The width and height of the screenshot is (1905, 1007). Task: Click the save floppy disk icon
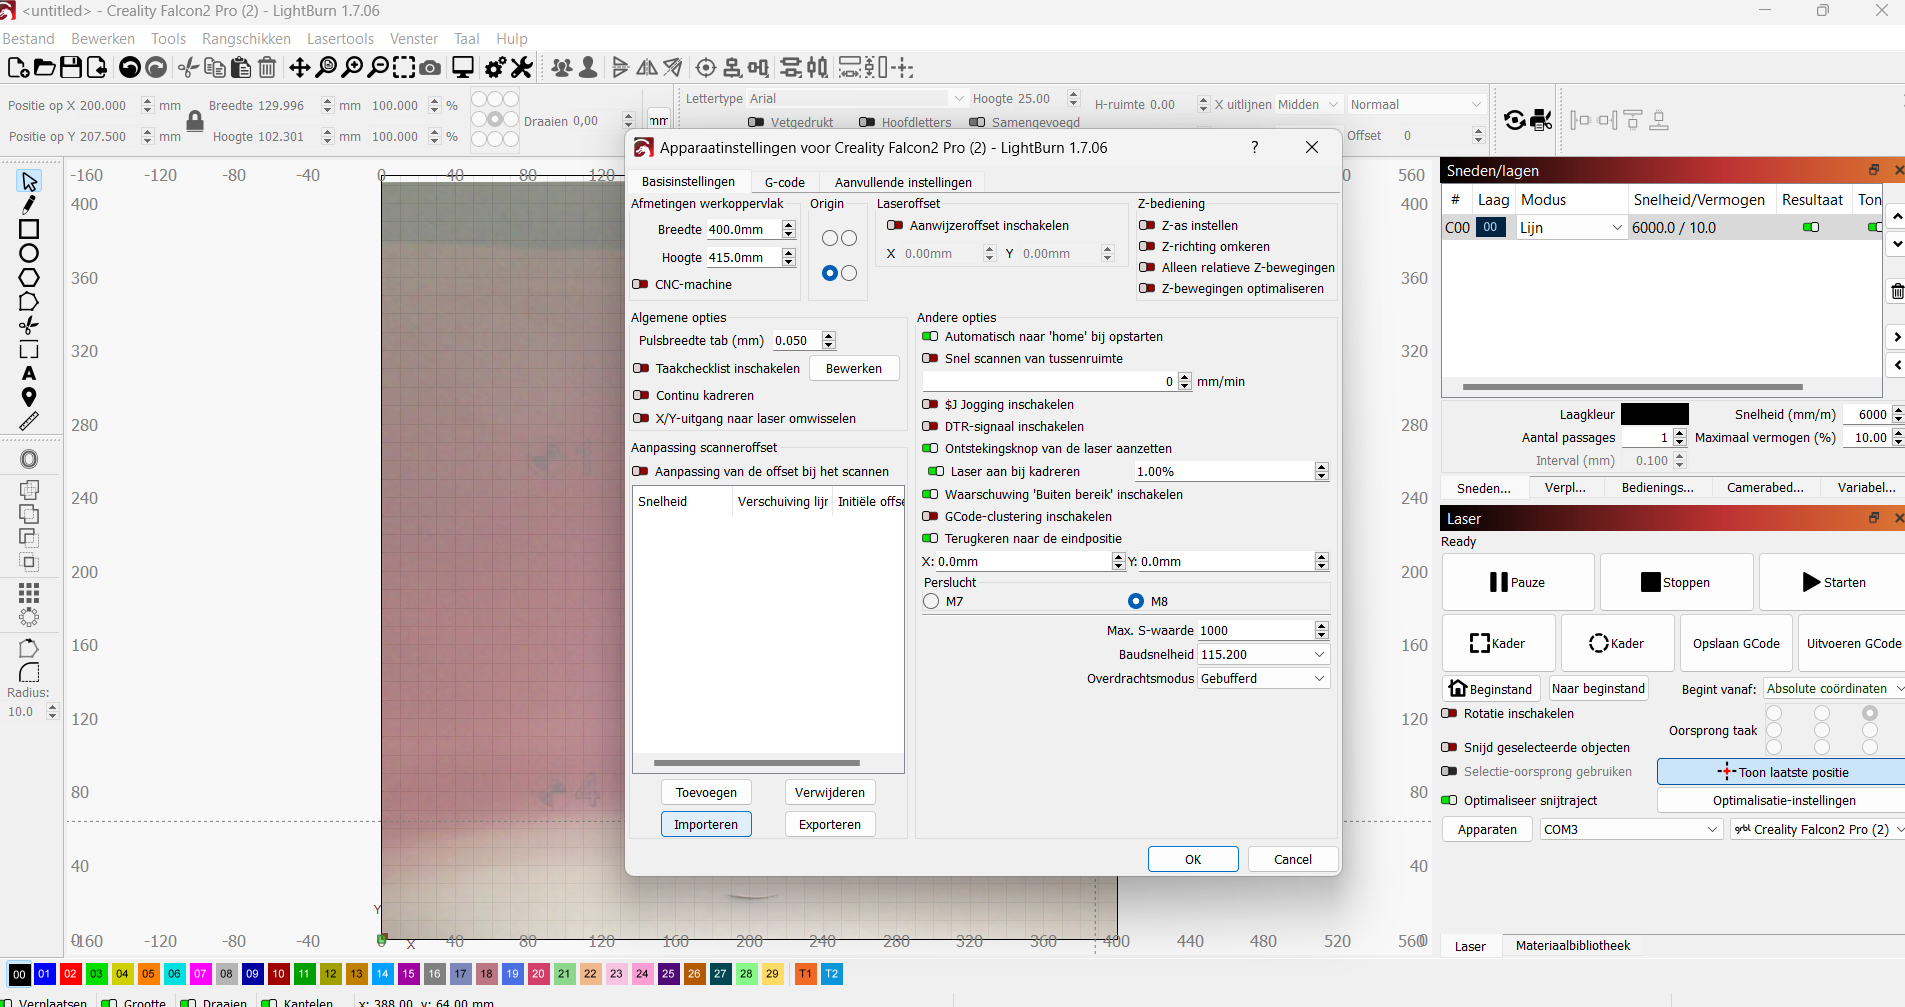tap(70, 67)
